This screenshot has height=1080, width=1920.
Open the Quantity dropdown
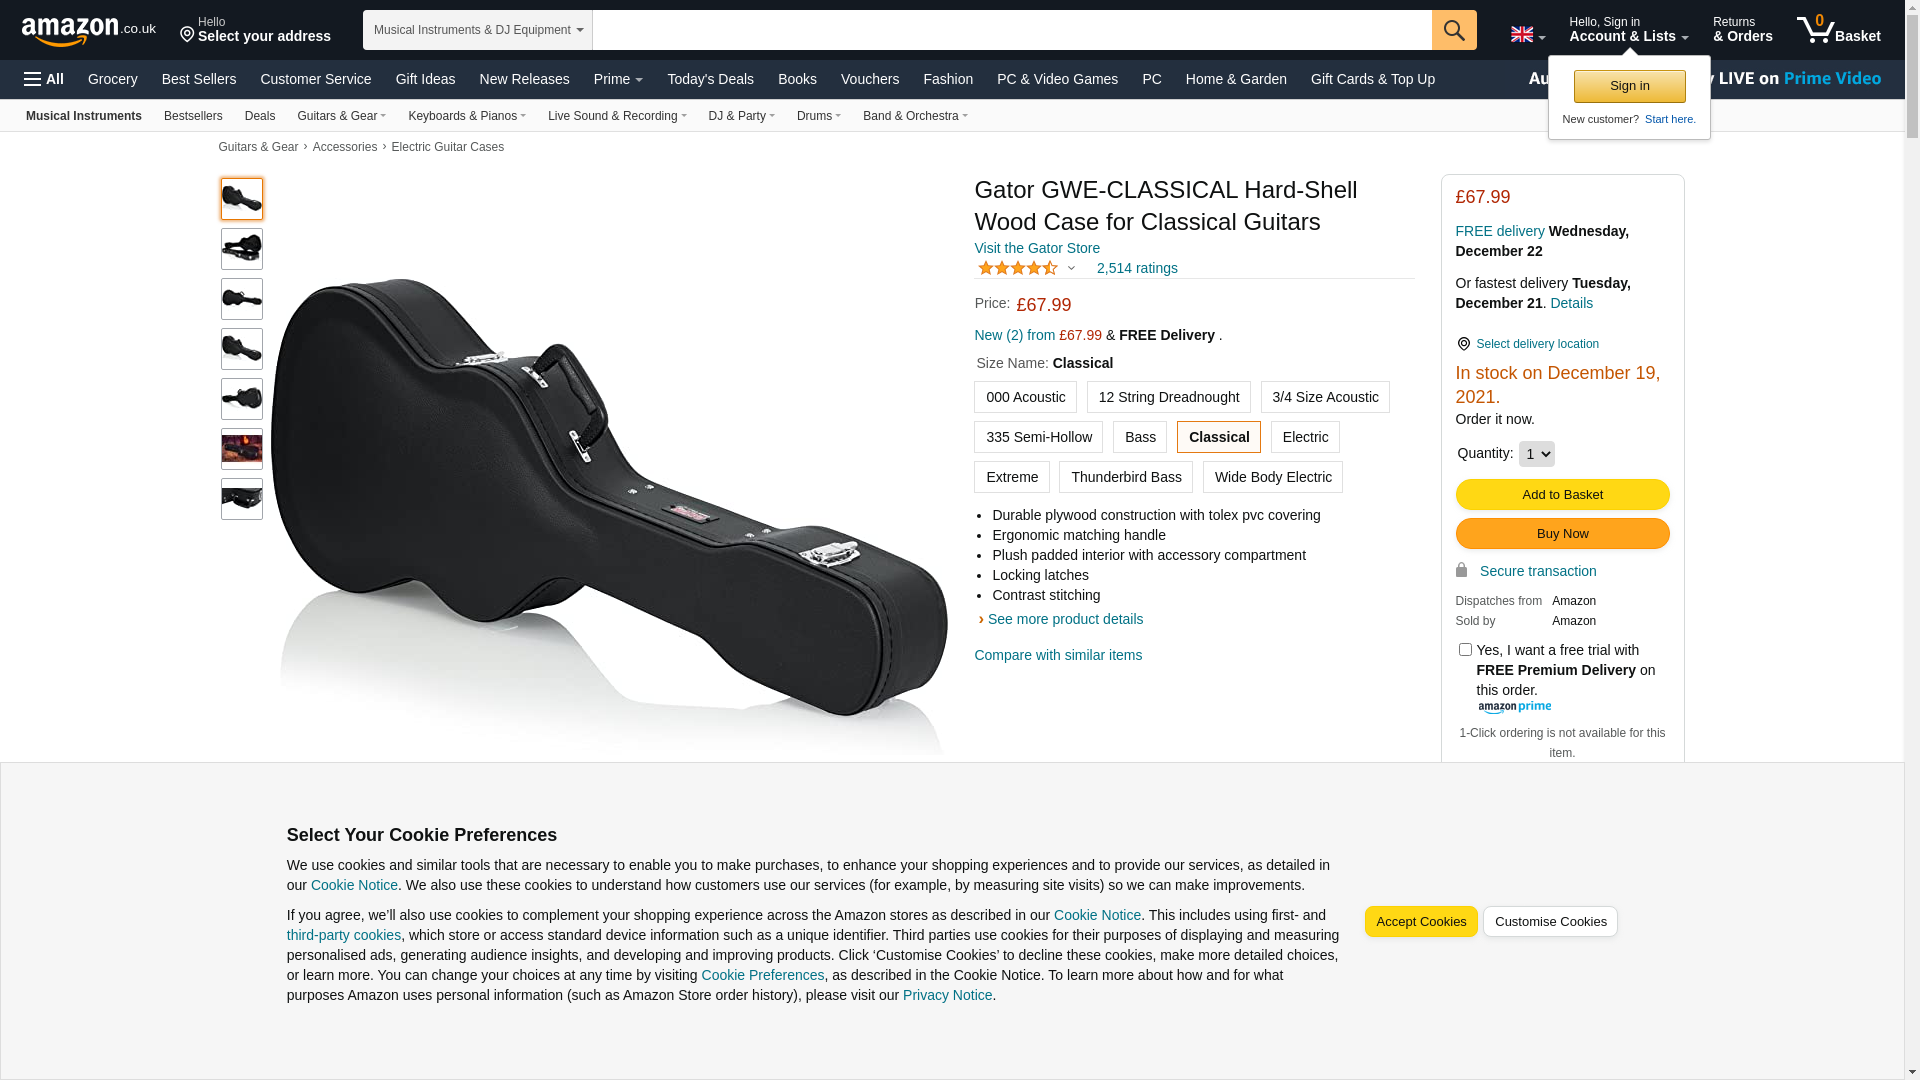pos(1537,454)
